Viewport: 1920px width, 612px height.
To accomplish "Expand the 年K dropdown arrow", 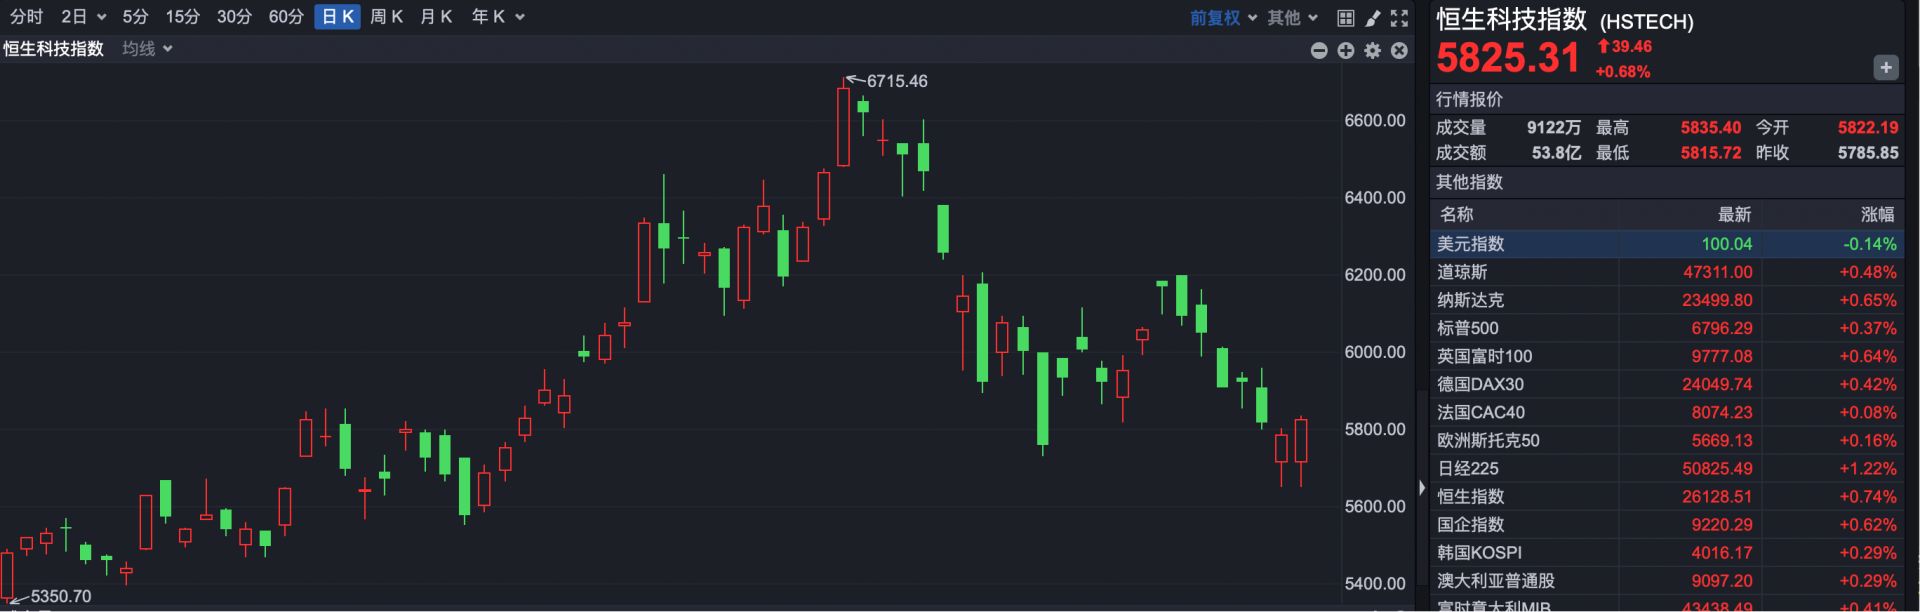I will pos(520,17).
